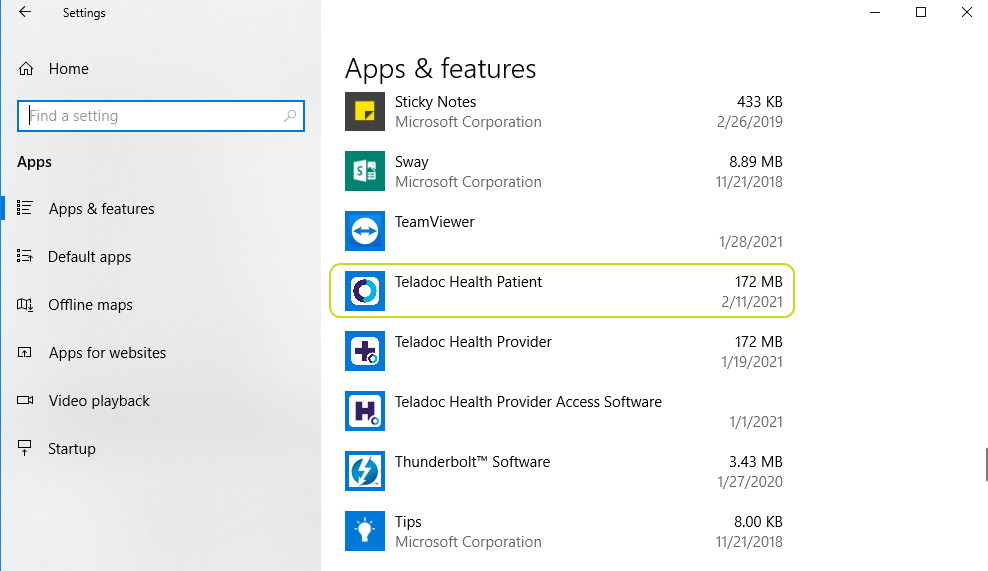Viewport: 988px width, 571px height.
Task: Click Thunderbolt Software size 3.43 MB
Action: click(x=755, y=461)
